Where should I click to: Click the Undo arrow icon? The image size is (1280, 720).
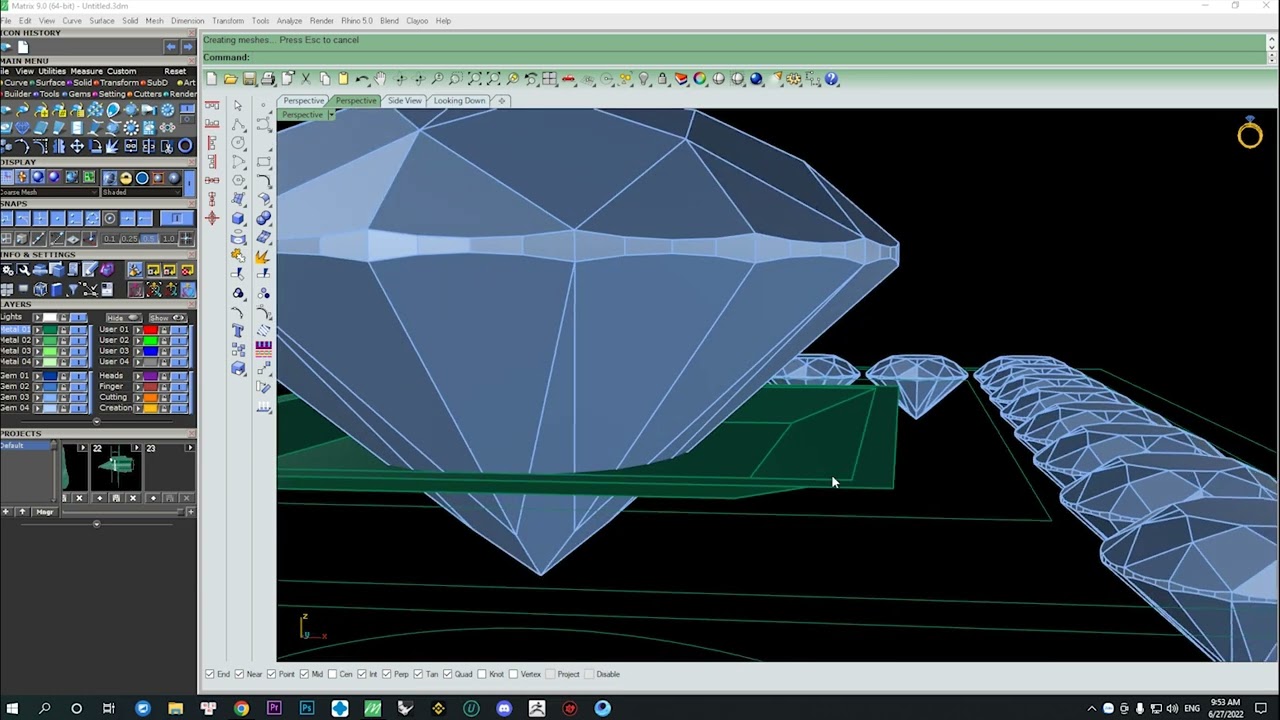362,79
